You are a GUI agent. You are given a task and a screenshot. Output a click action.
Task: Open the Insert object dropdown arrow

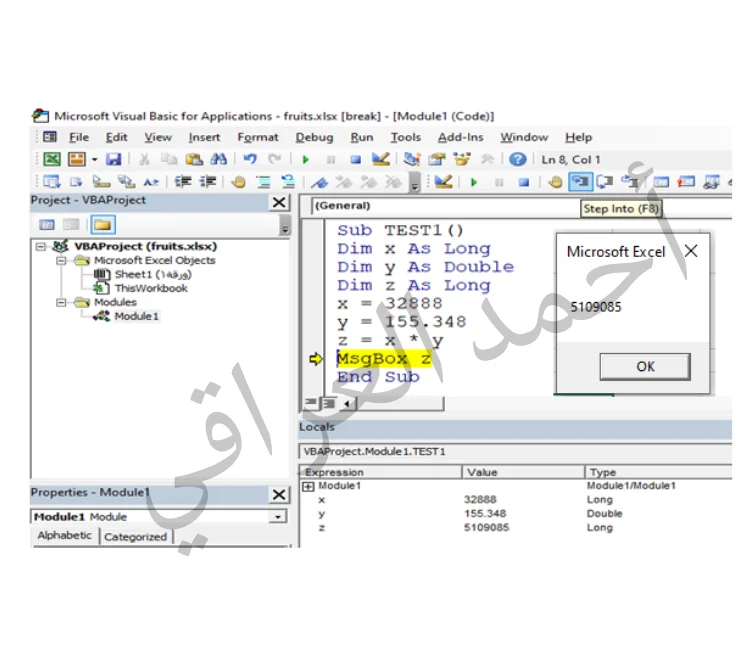tap(94, 159)
